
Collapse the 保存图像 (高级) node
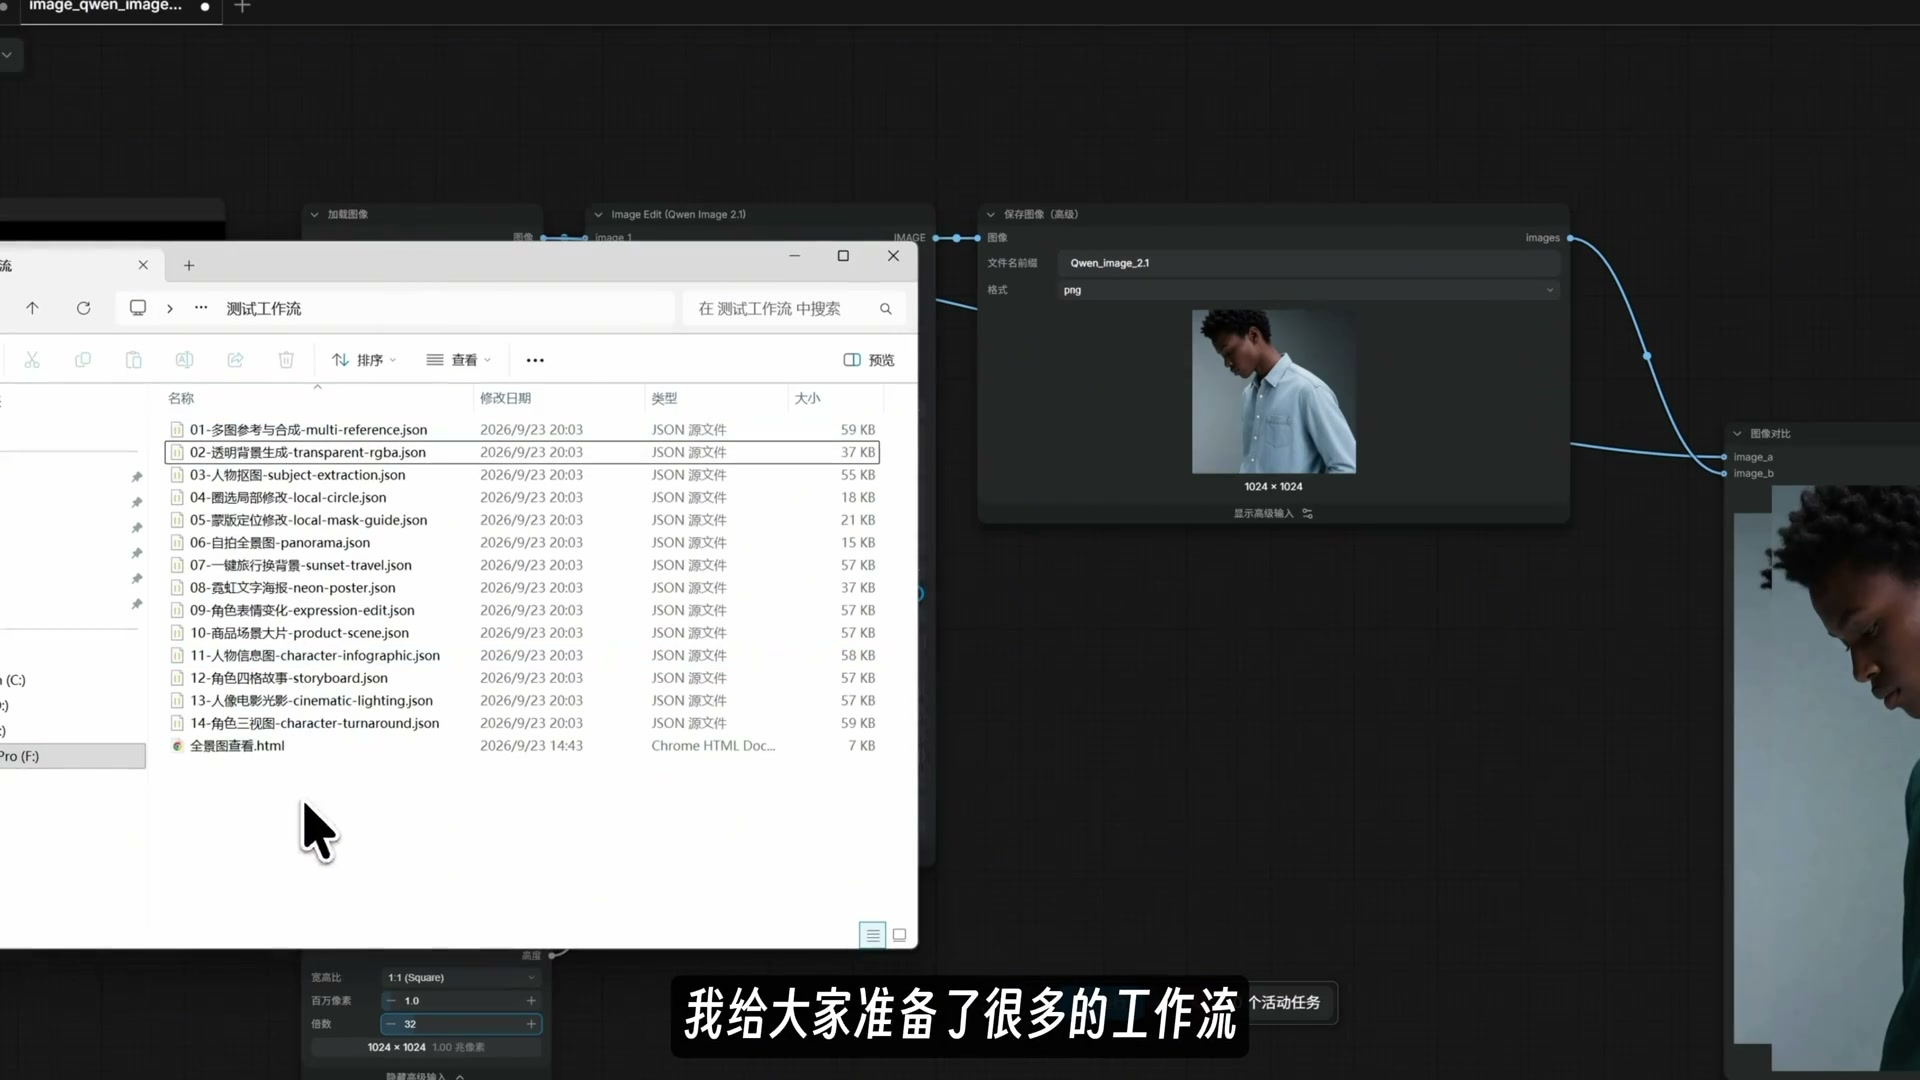991,214
